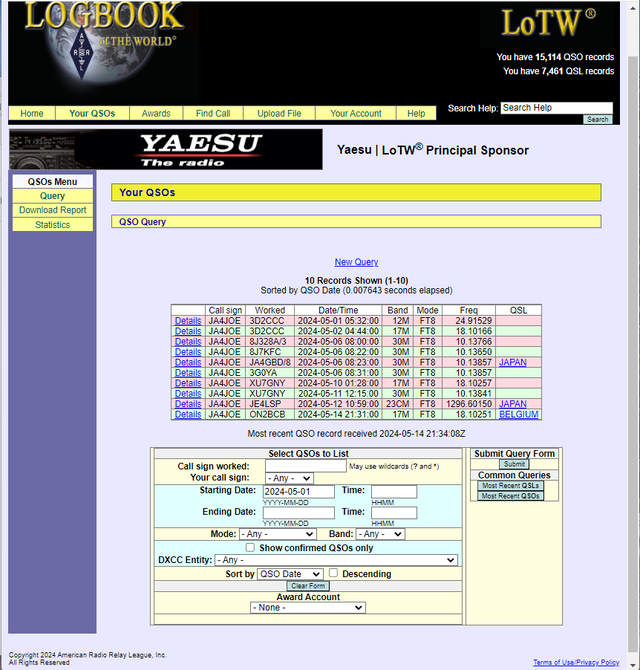Viewport: 640px width, 670px height.
Task: Click the Worked column header
Action: pyautogui.click(x=270, y=310)
